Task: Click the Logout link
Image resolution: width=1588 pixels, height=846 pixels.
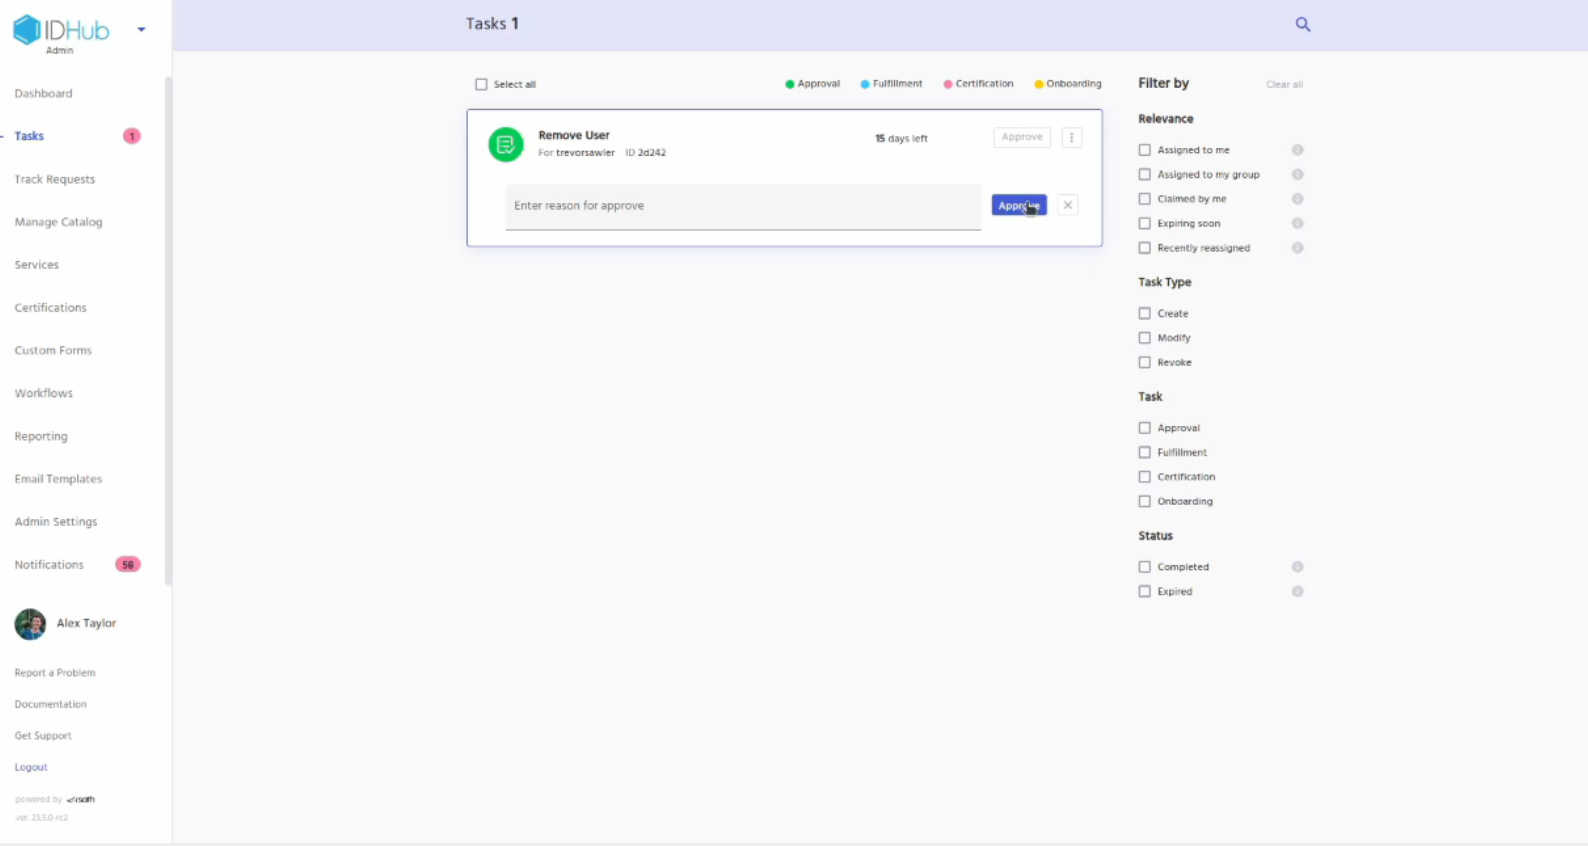Action: 31,768
